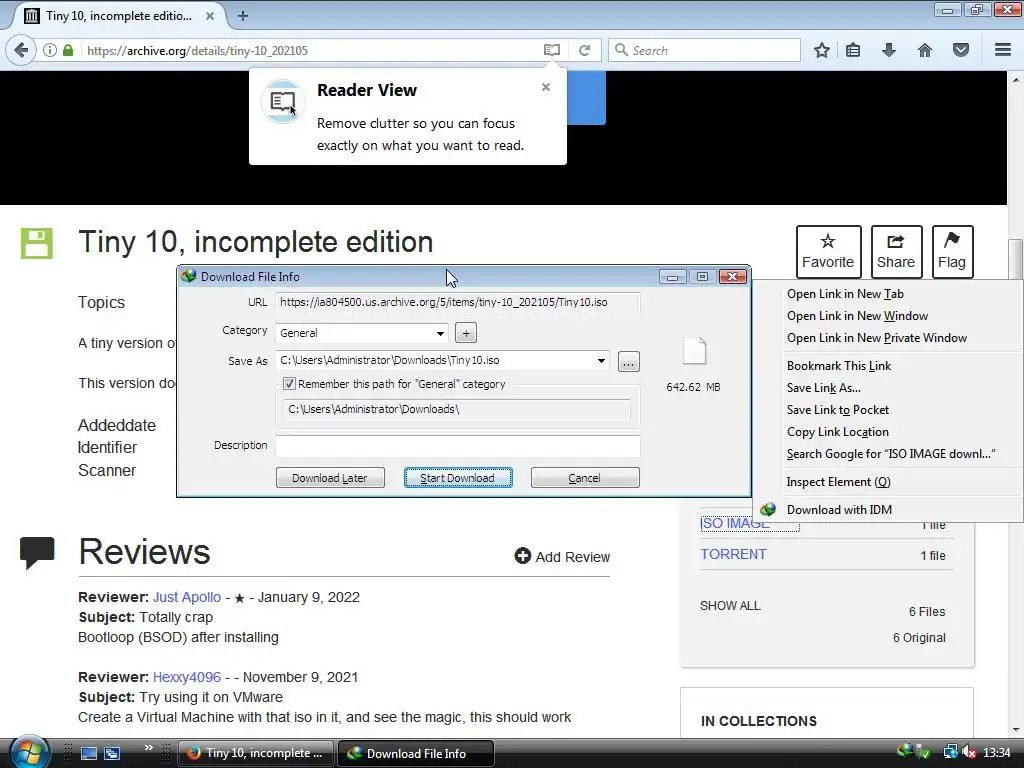
Task: Save page to Pocket icon
Action: (x=961, y=50)
